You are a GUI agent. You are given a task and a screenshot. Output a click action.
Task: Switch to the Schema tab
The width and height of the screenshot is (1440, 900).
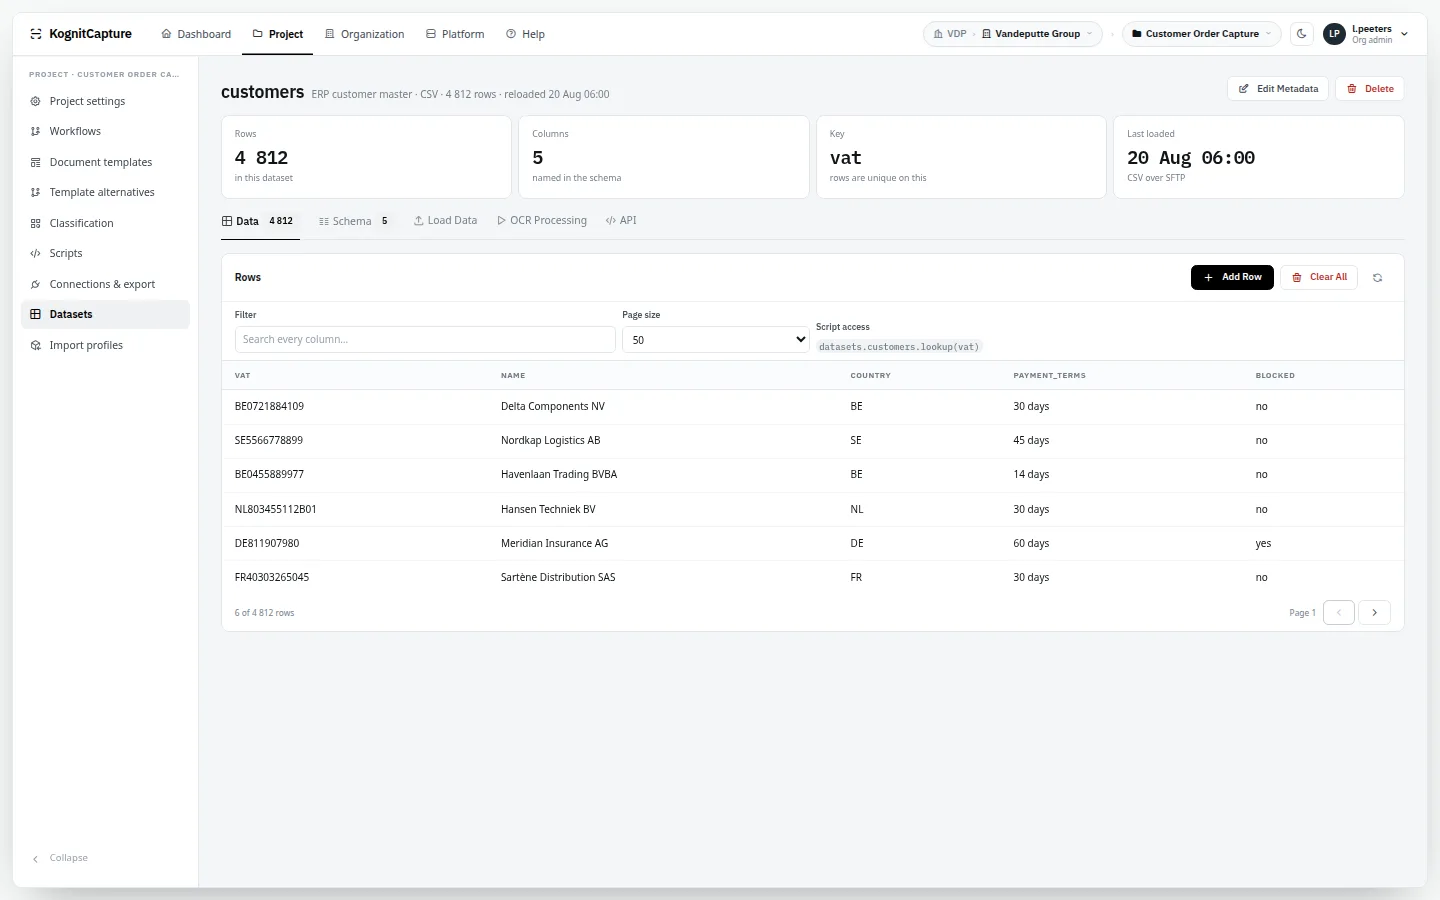click(x=354, y=221)
